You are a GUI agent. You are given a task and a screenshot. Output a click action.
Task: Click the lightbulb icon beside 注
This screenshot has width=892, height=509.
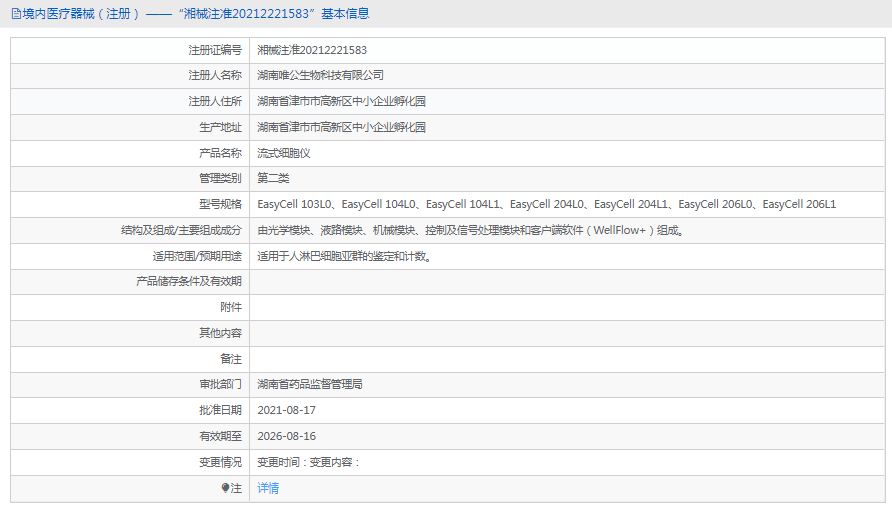[x=225, y=488]
